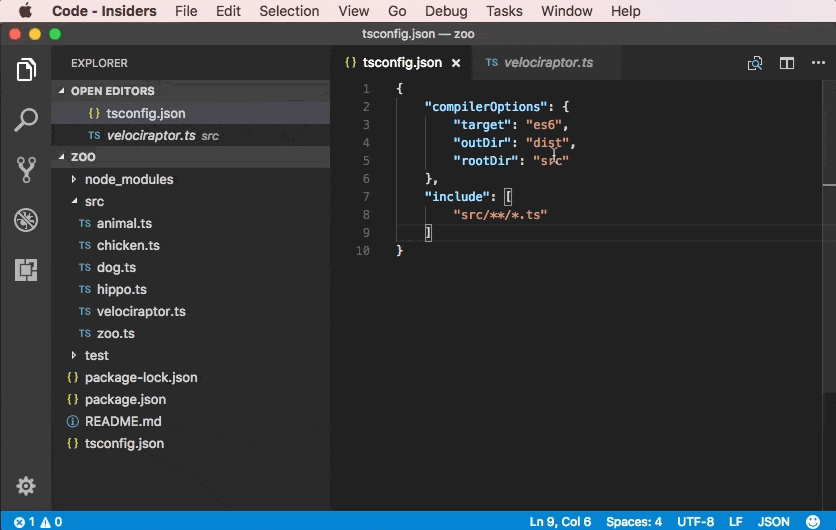The width and height of the screenshot is (836, 530).
Task: Click the "src/**/*.ts" string in editor
Action: [500, 214]
